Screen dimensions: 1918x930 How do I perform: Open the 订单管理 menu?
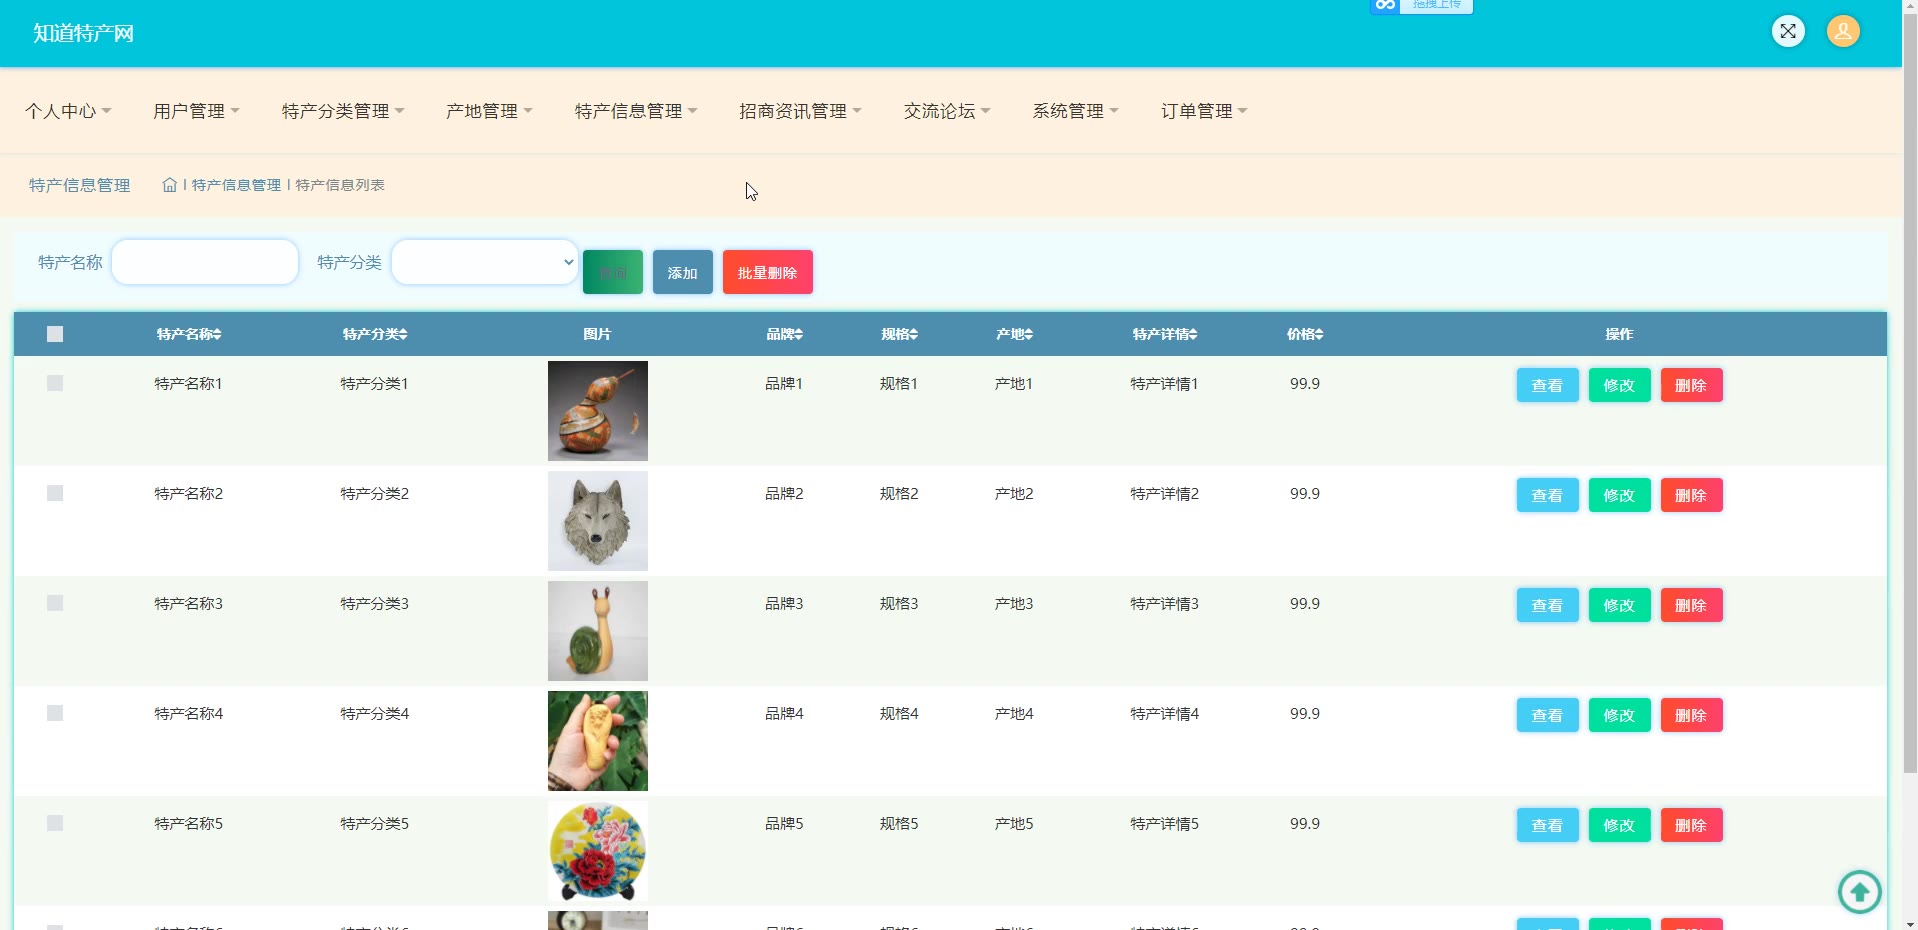1204,111
